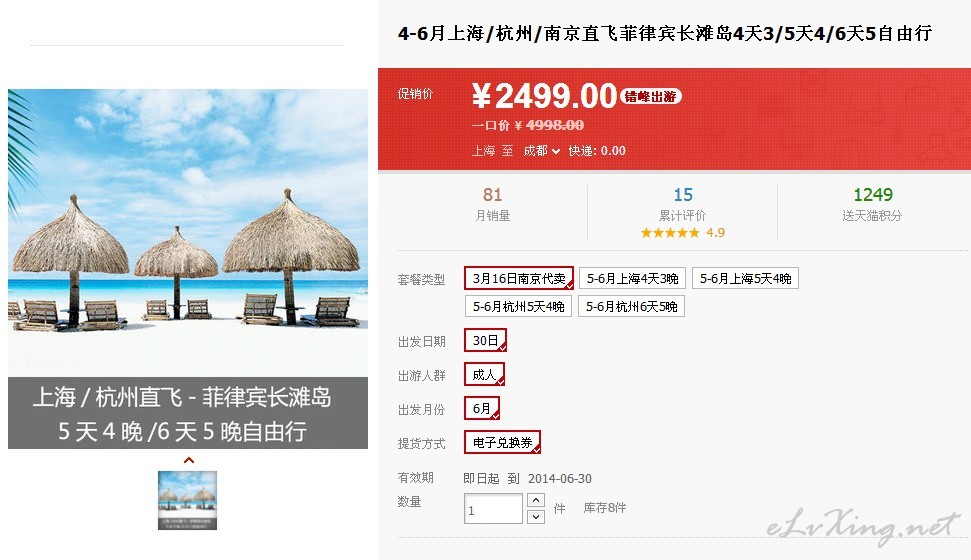Select the 5-6月杭州6天5晚 package
This screenshot has height=560, width=971.
coord(631,307)
